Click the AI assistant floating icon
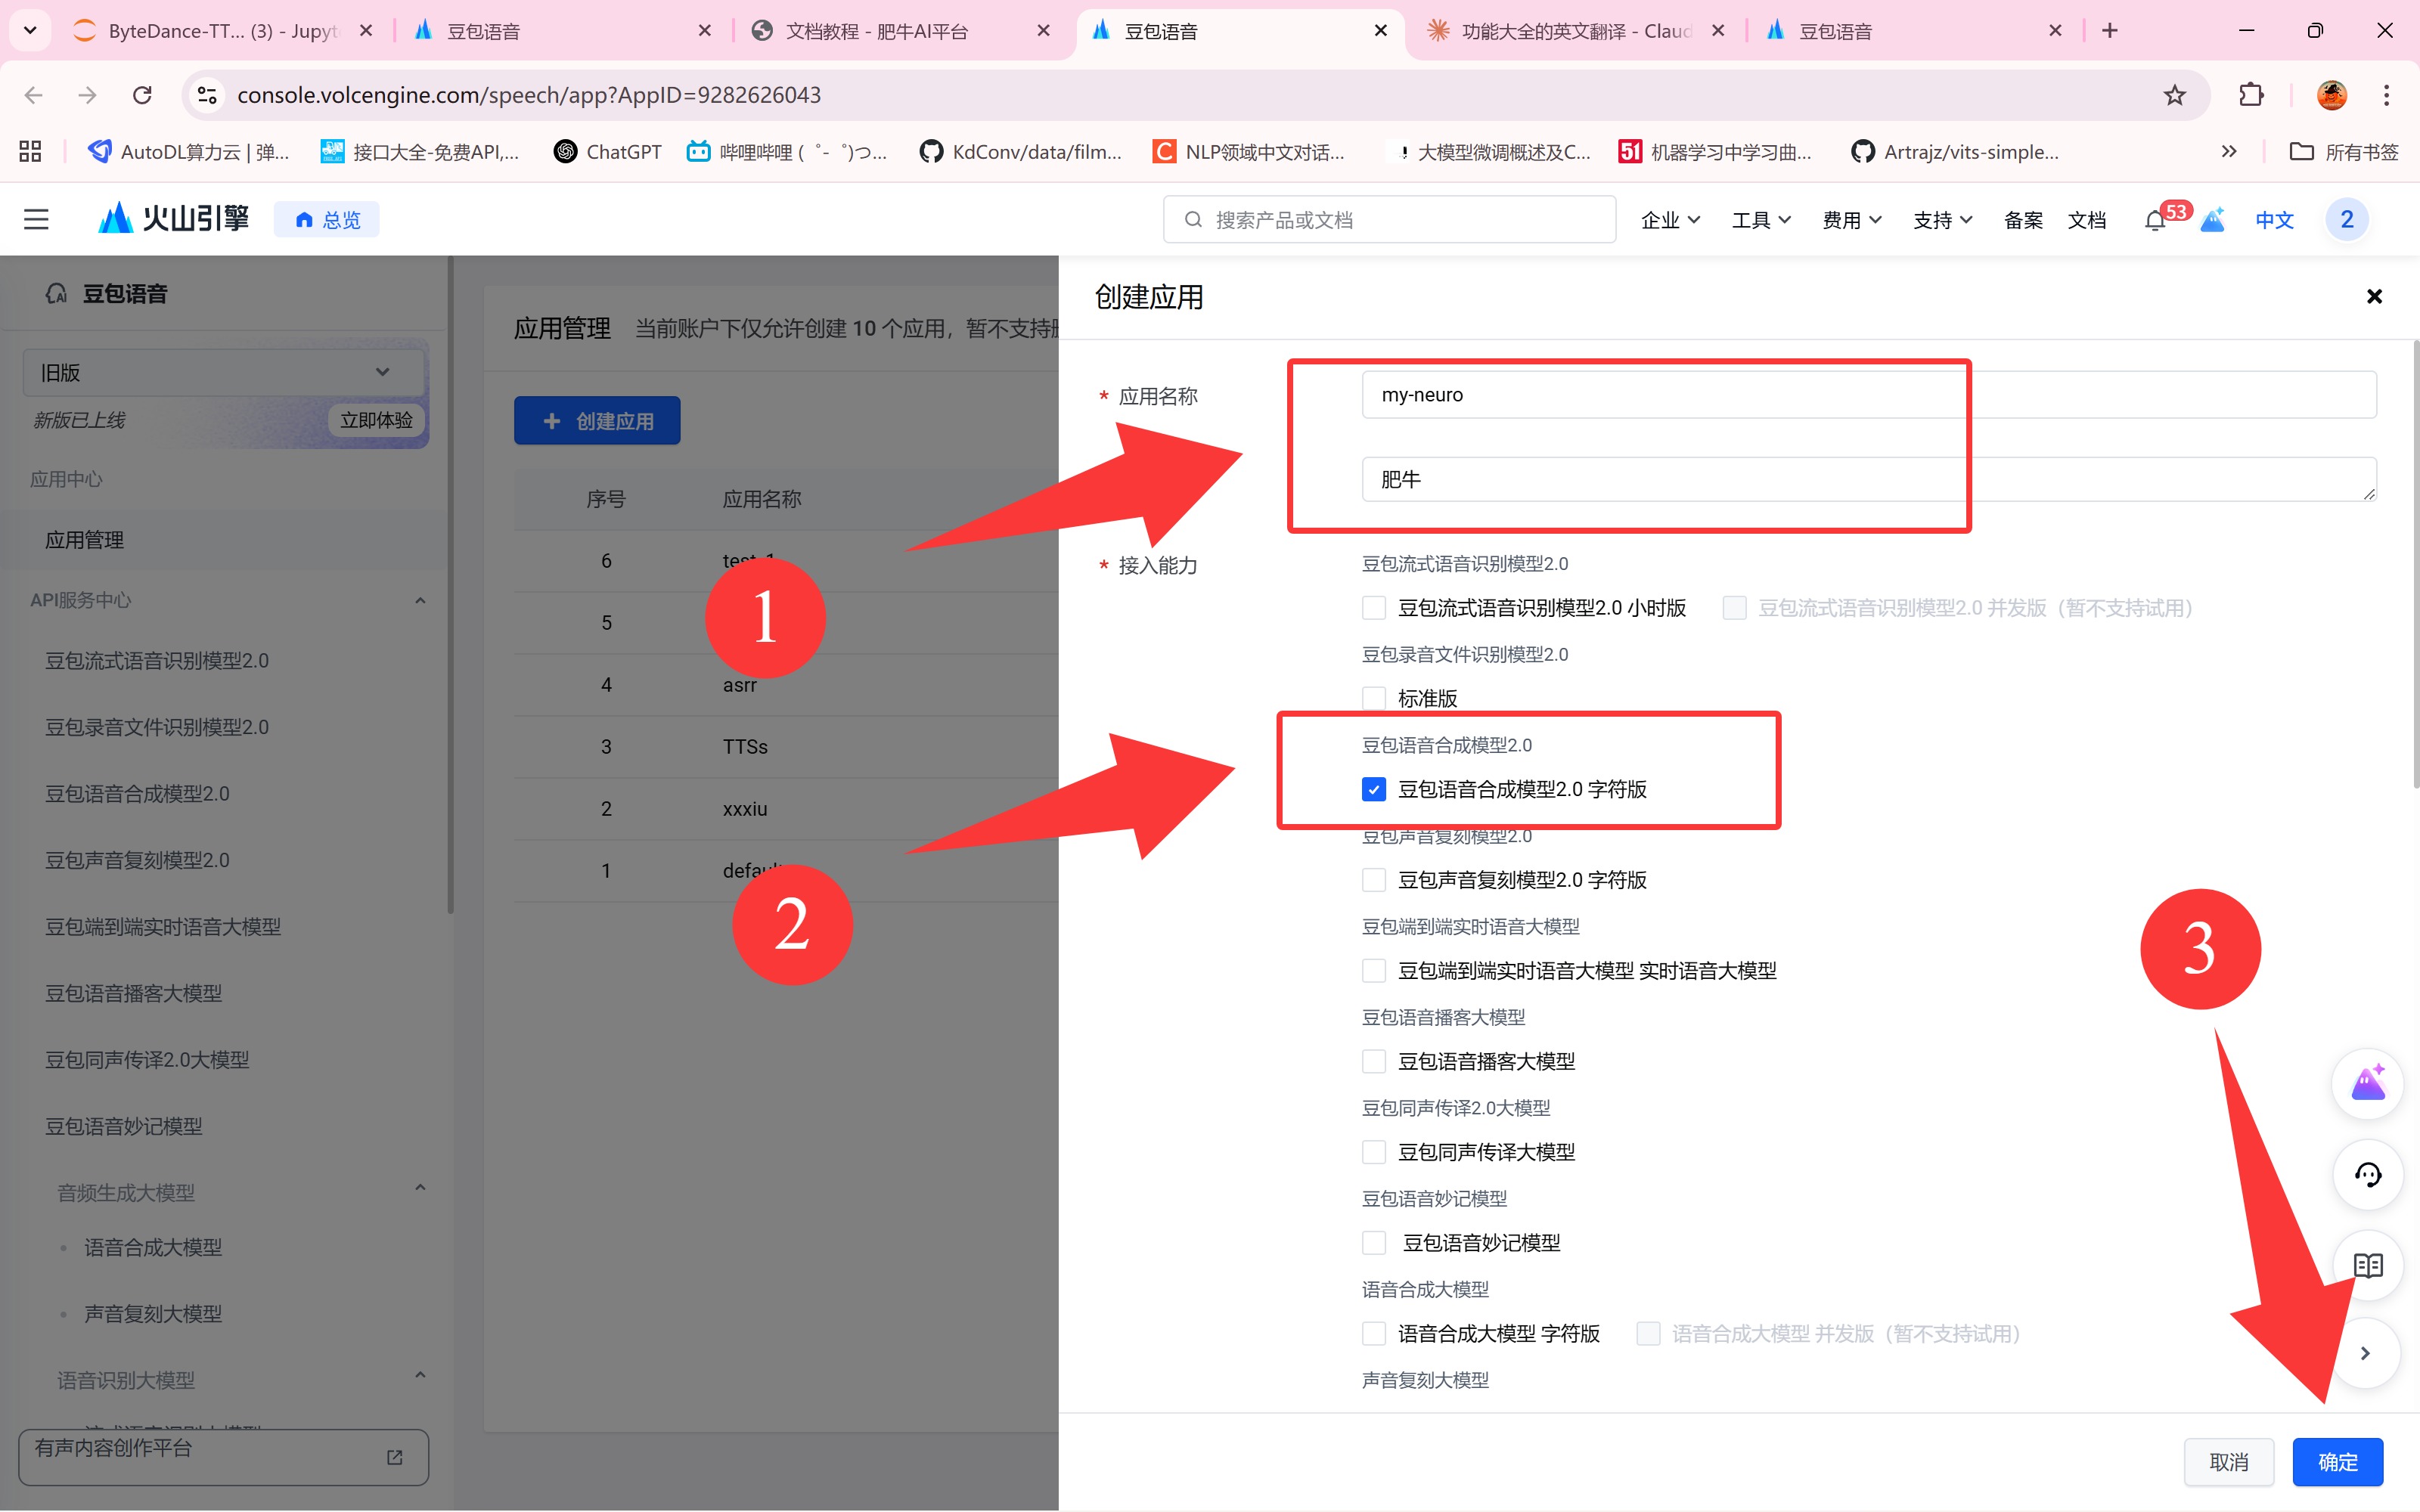 2367,1083
